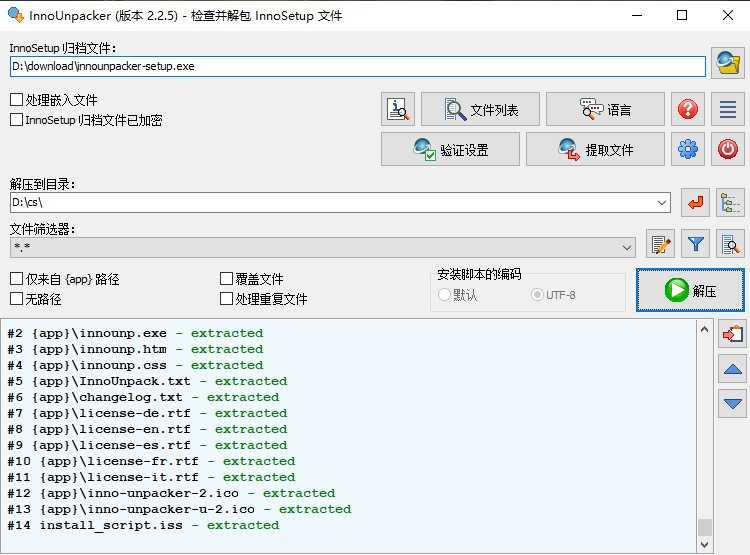Click the edit filter pencil icon

(659, 243)
